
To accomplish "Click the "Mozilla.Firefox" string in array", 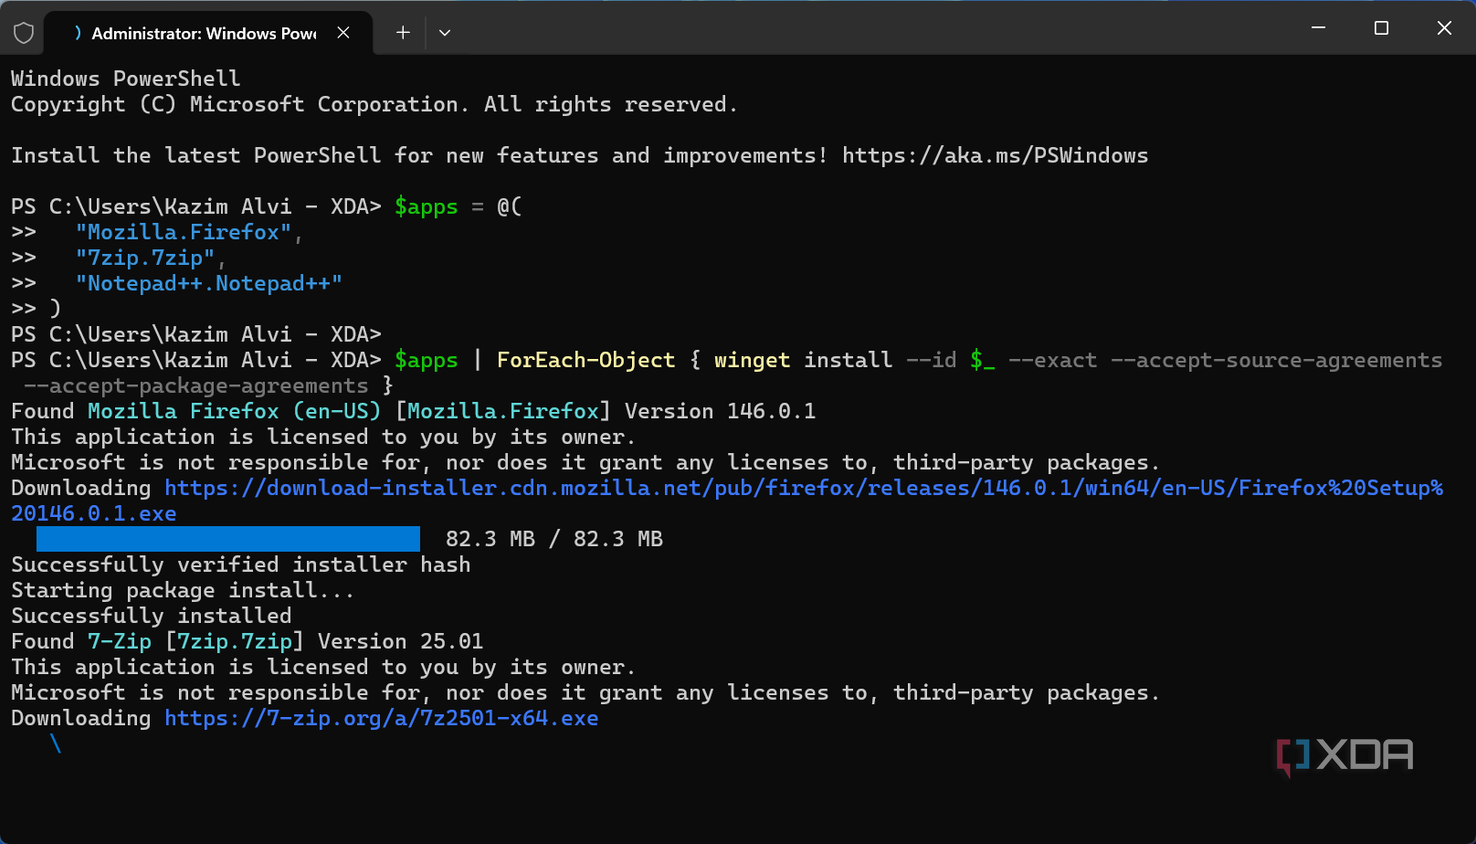I will click(183, 232).
